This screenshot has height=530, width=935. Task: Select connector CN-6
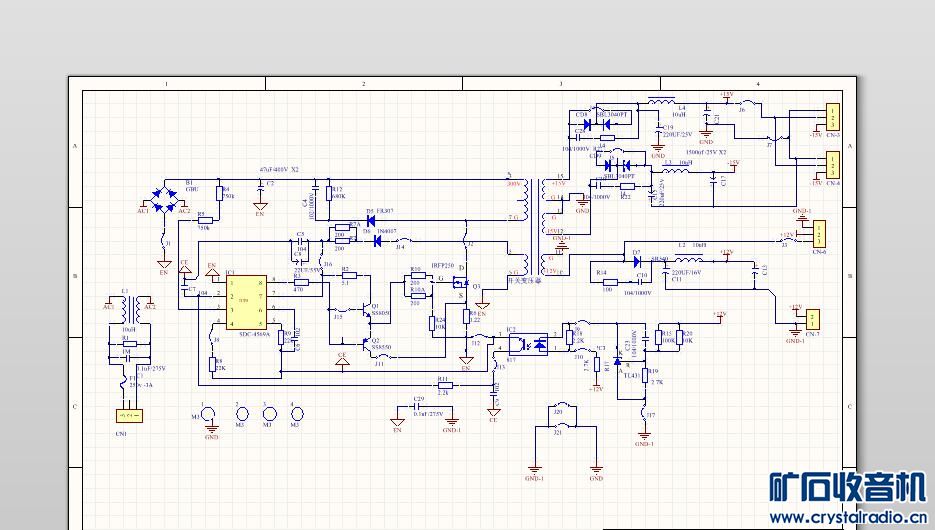819,234
